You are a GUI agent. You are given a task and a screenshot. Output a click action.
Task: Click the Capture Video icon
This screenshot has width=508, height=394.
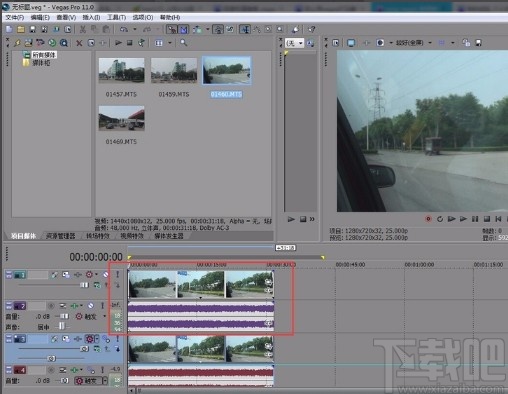(40, 43)
